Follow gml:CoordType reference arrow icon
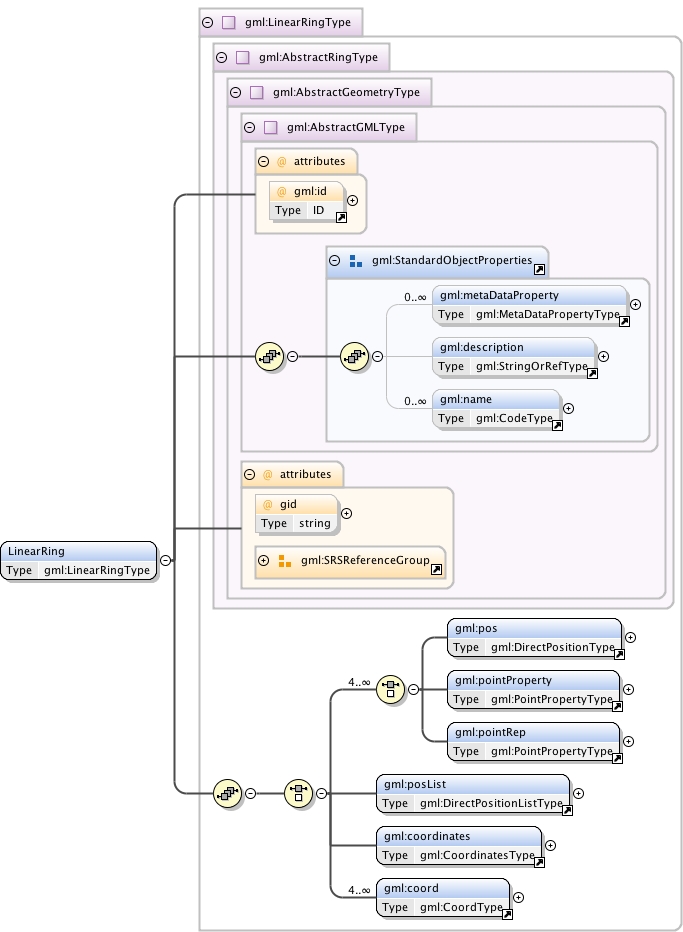Image resolution: width=683 pixels, height=932 pixels. tap(507, 915)
